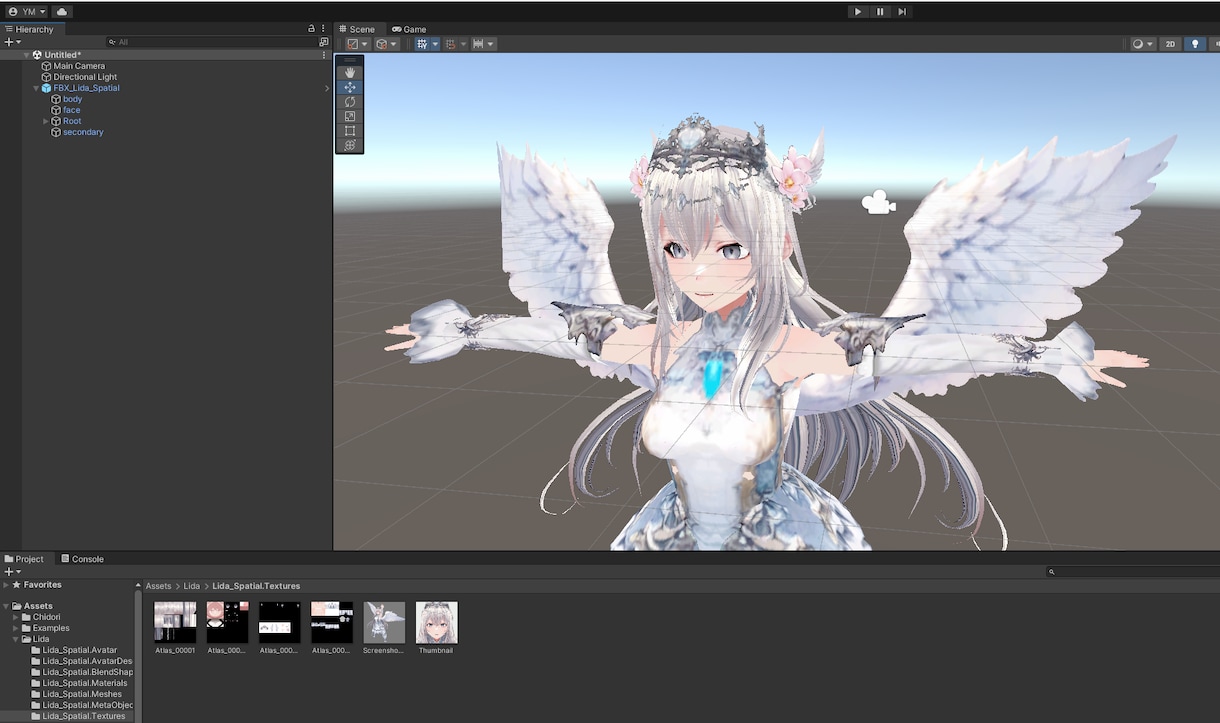
Task: Select the Rotate tool
Action: tap(350, 102)
